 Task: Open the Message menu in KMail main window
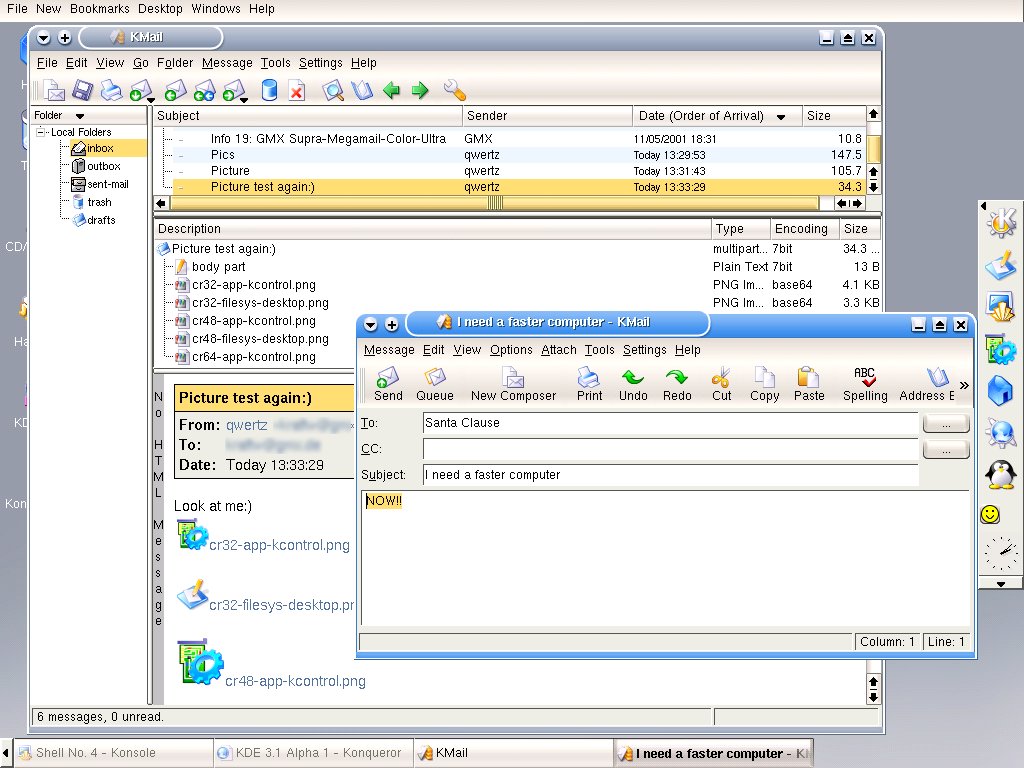pyautogui.click(x=227, y=63)
